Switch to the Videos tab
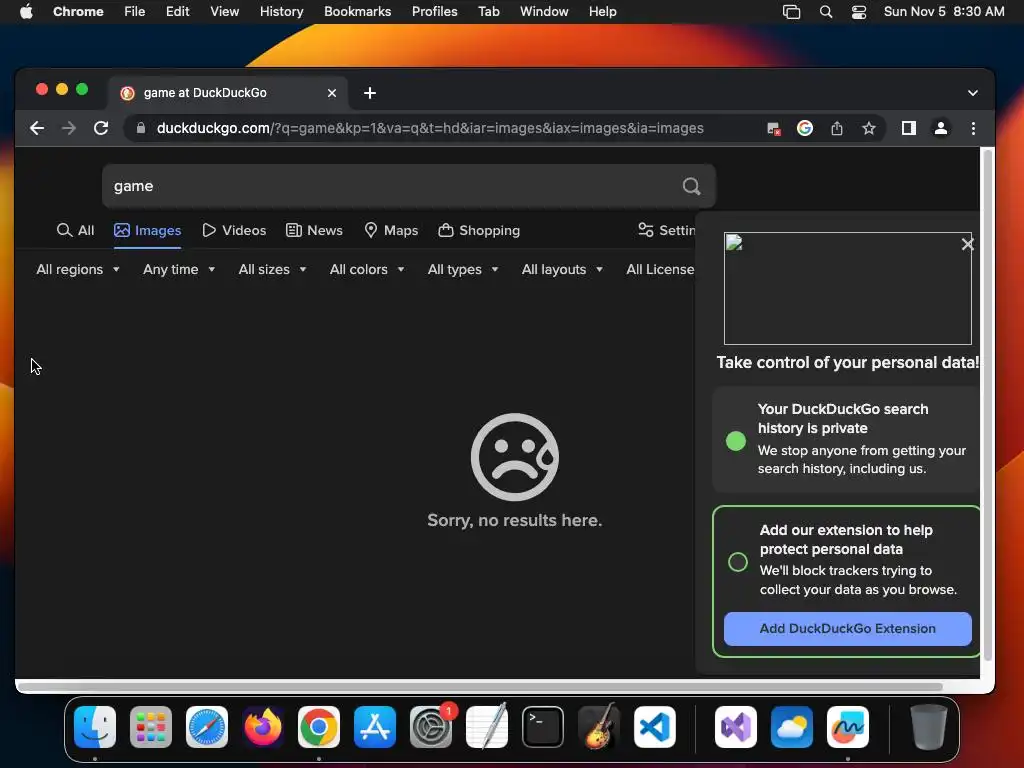The image size is (1024, 768). point(234,231)
